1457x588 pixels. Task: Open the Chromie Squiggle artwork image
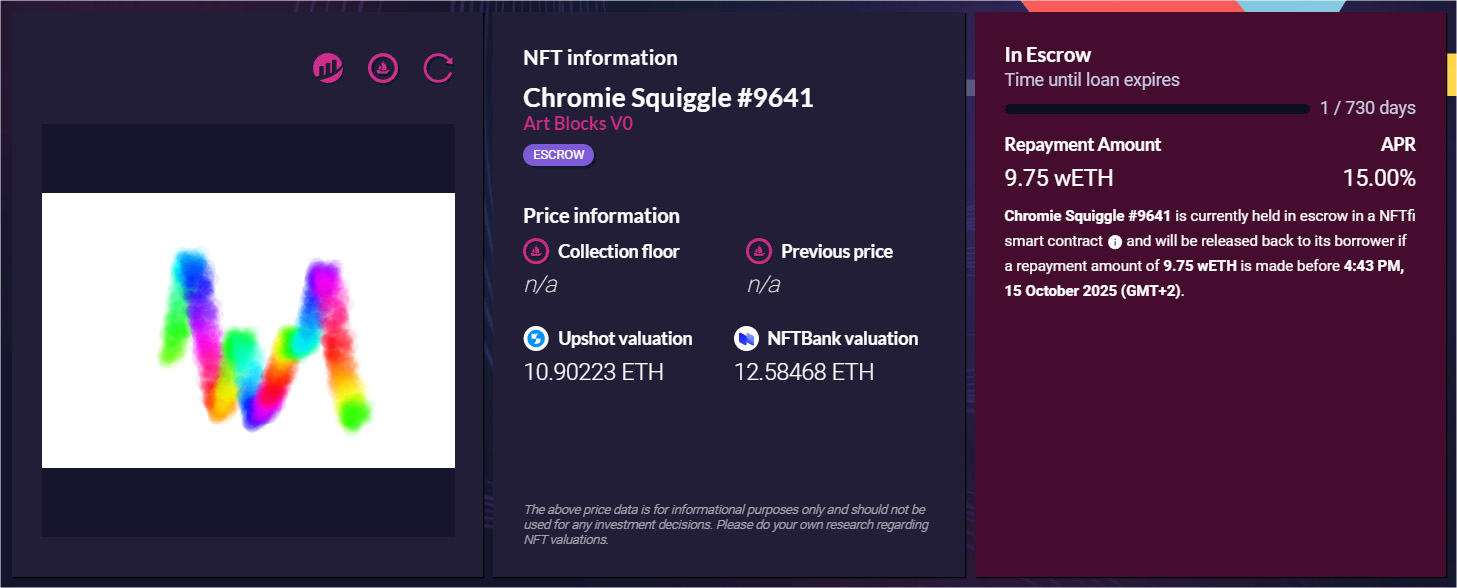248,330
